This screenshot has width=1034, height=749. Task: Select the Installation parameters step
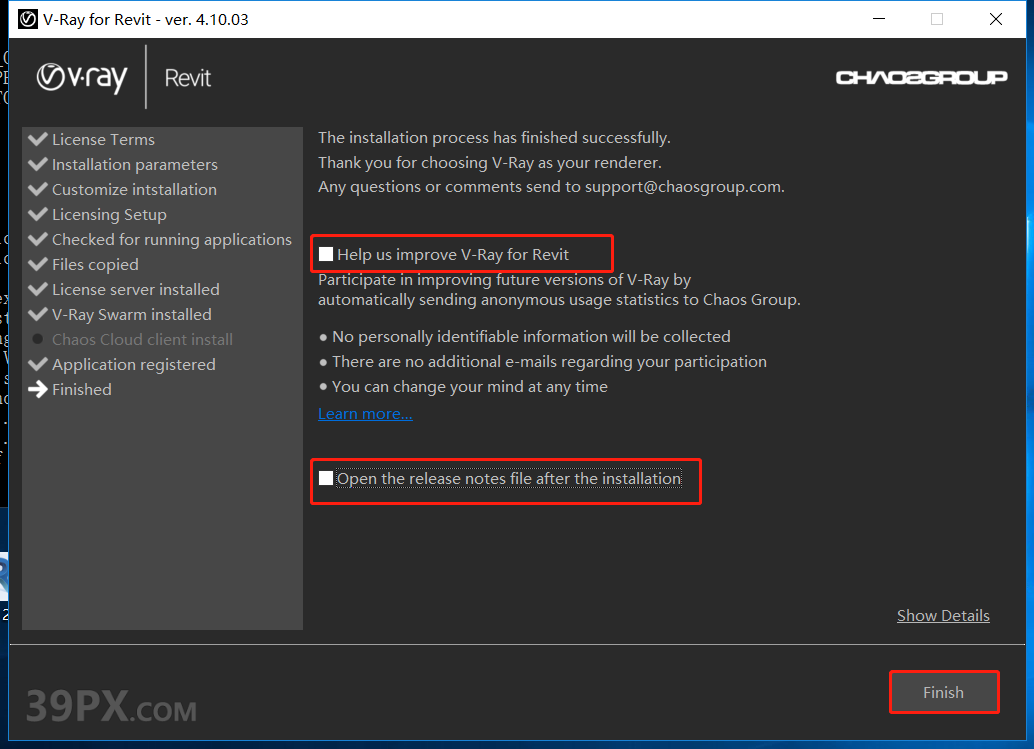pos(135,165)
